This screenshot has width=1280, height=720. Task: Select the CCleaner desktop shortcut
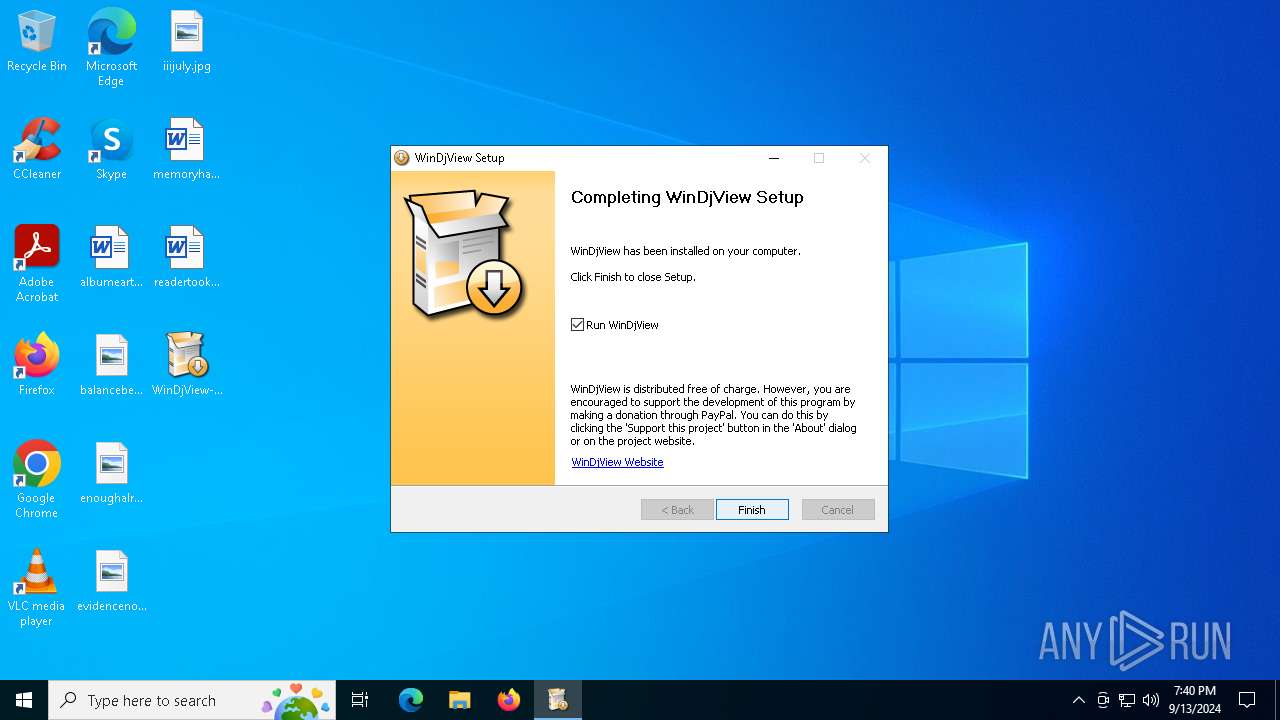37,150
